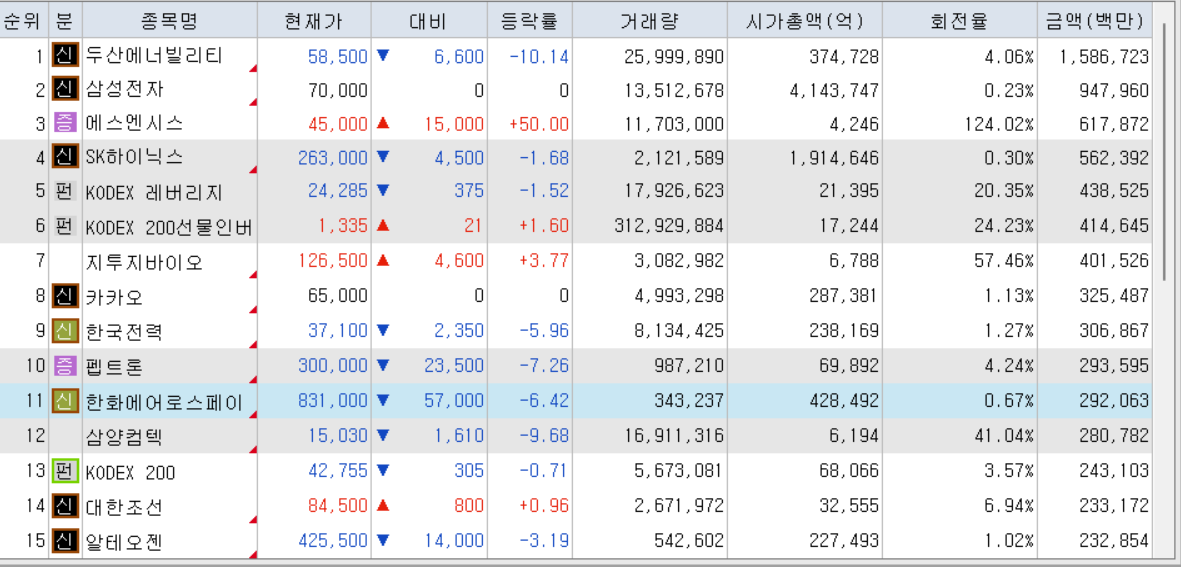Click change rate +50.00
1181x567 pixels.
[539, 124]
